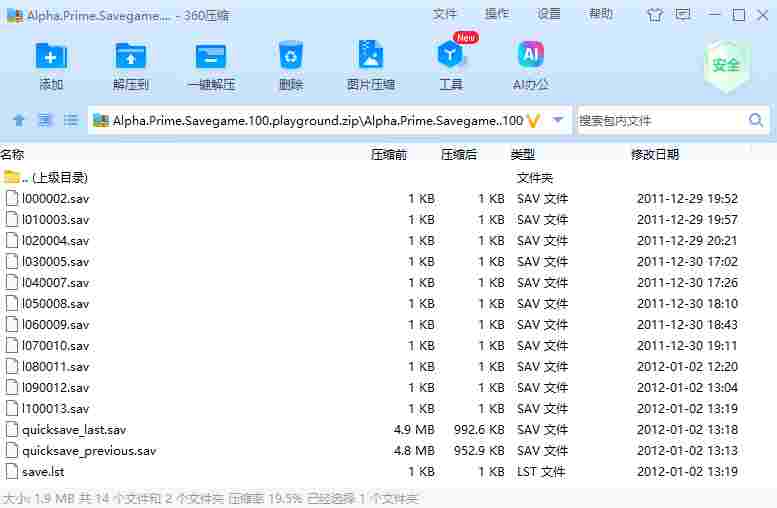The width and height of the screenshot is (777, 508).
Task: Select file l040007.sav
Action: point(56,282)
